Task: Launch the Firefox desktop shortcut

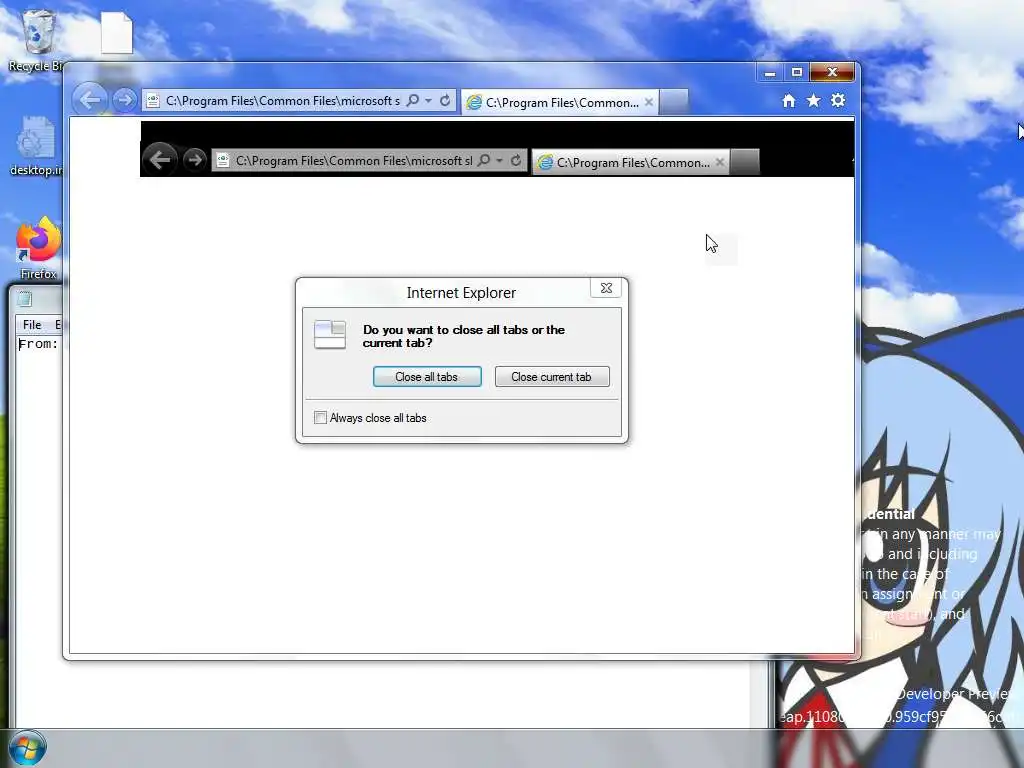Action: (38, 249)
